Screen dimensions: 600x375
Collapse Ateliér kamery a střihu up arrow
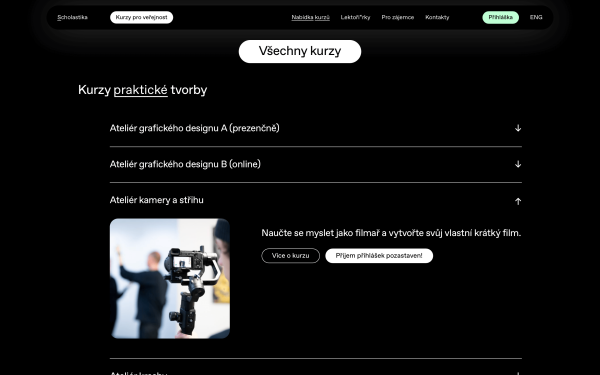point(518,201)
